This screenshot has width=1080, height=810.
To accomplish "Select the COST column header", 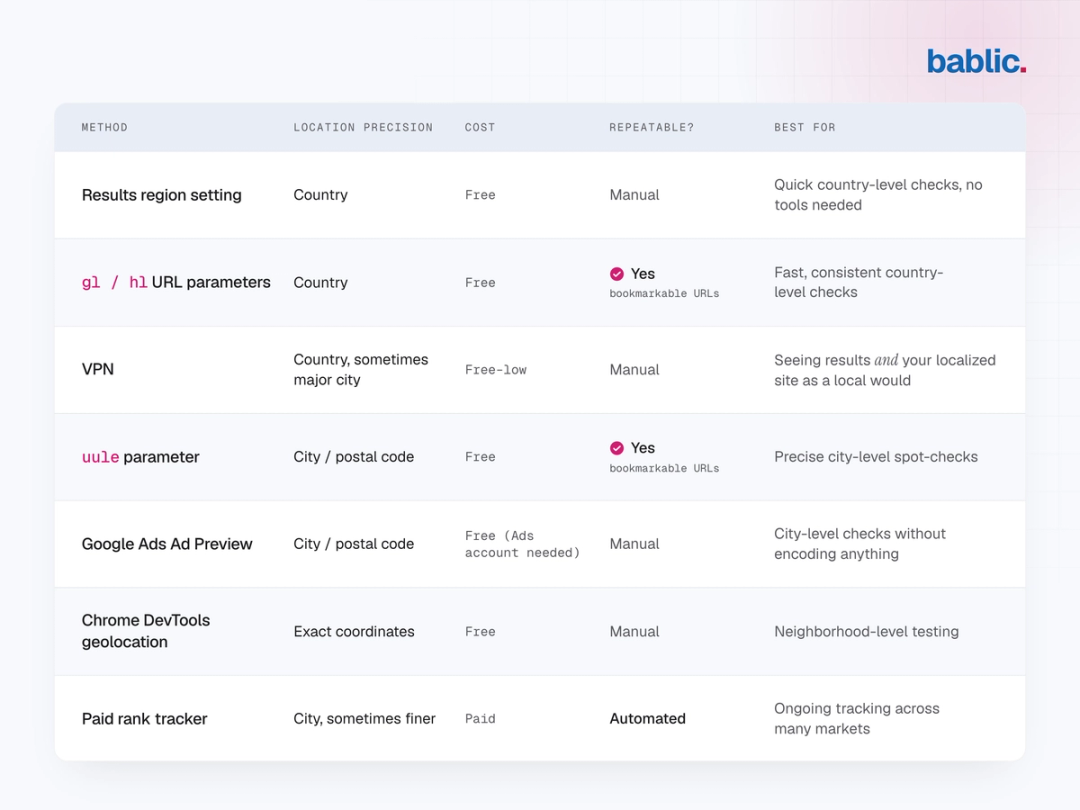I will (x=480, y=127).
